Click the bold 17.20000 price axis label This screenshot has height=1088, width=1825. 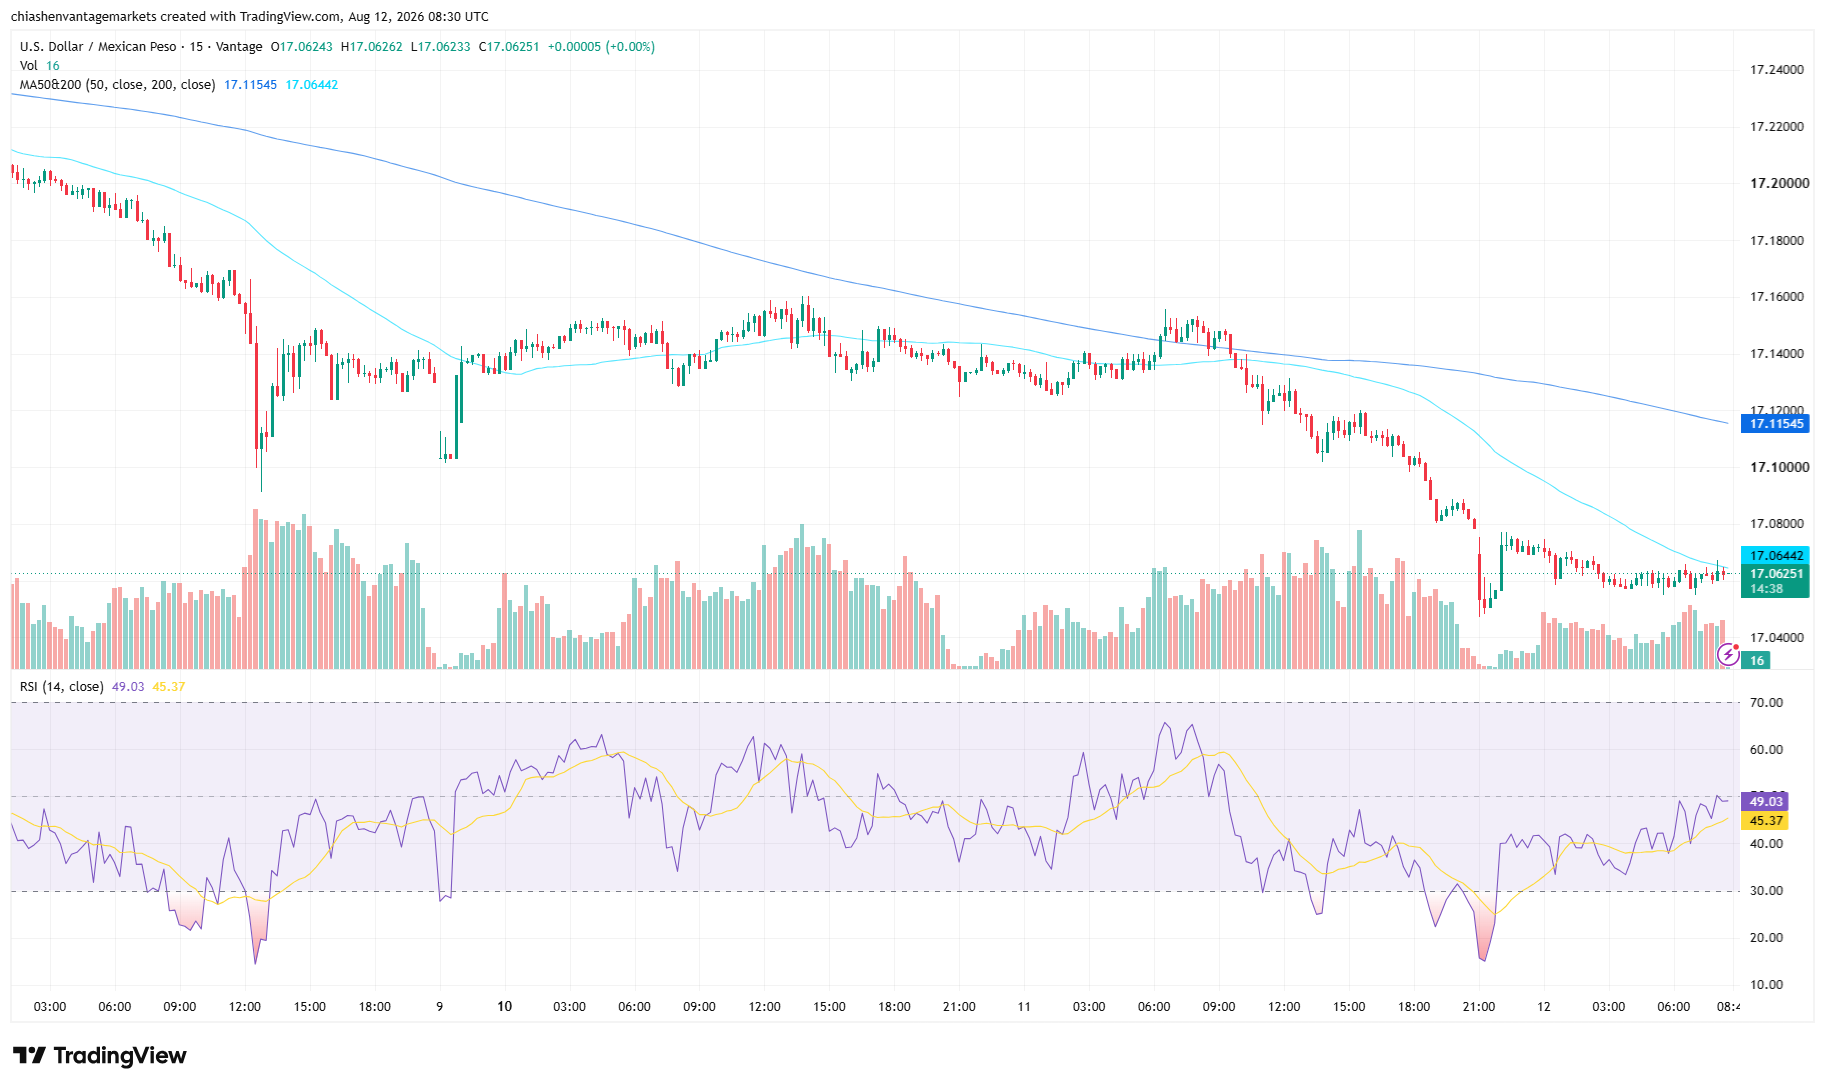pyautogui.click(x=1779, y=184)
